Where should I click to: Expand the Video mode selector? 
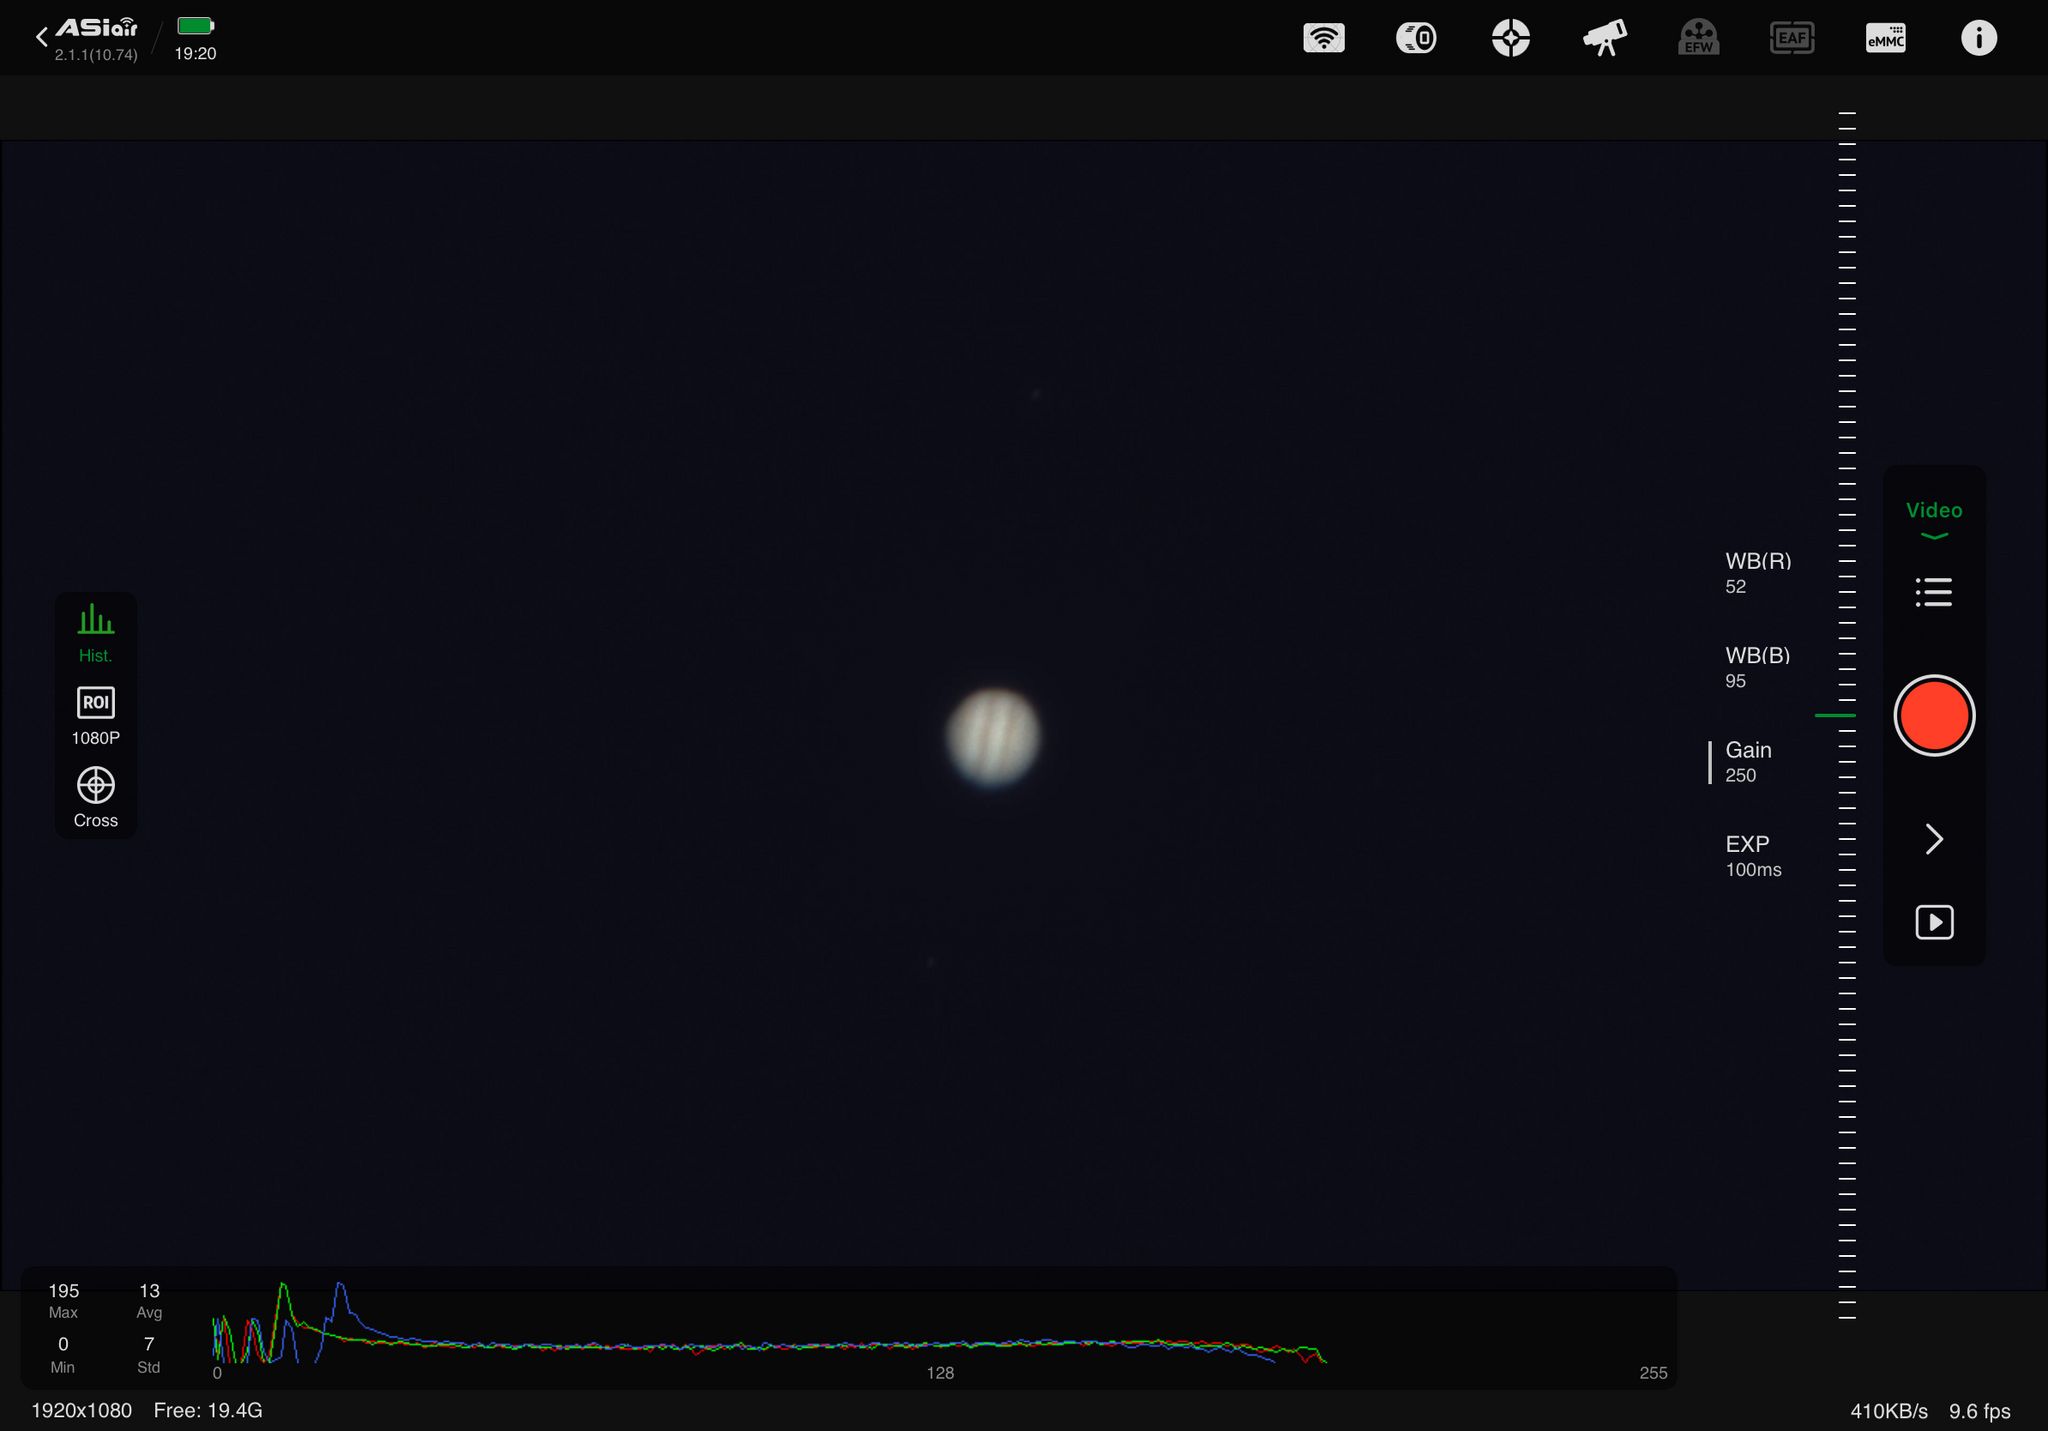pos(1933,518)
